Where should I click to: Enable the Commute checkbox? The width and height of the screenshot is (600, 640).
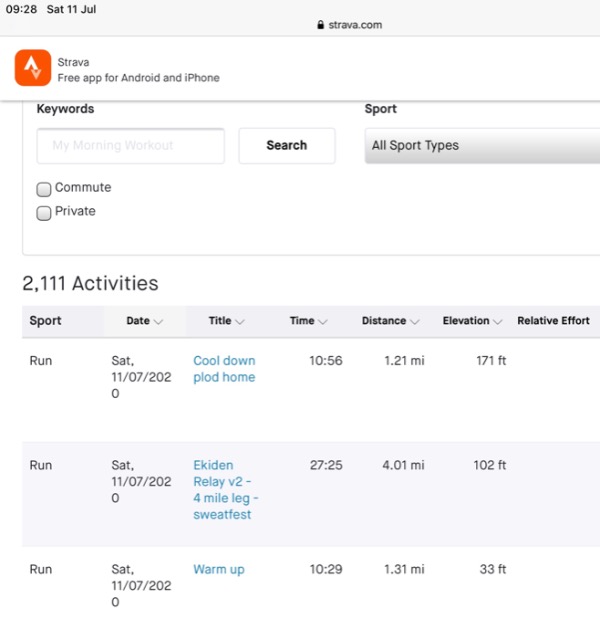tap(44, 189)
